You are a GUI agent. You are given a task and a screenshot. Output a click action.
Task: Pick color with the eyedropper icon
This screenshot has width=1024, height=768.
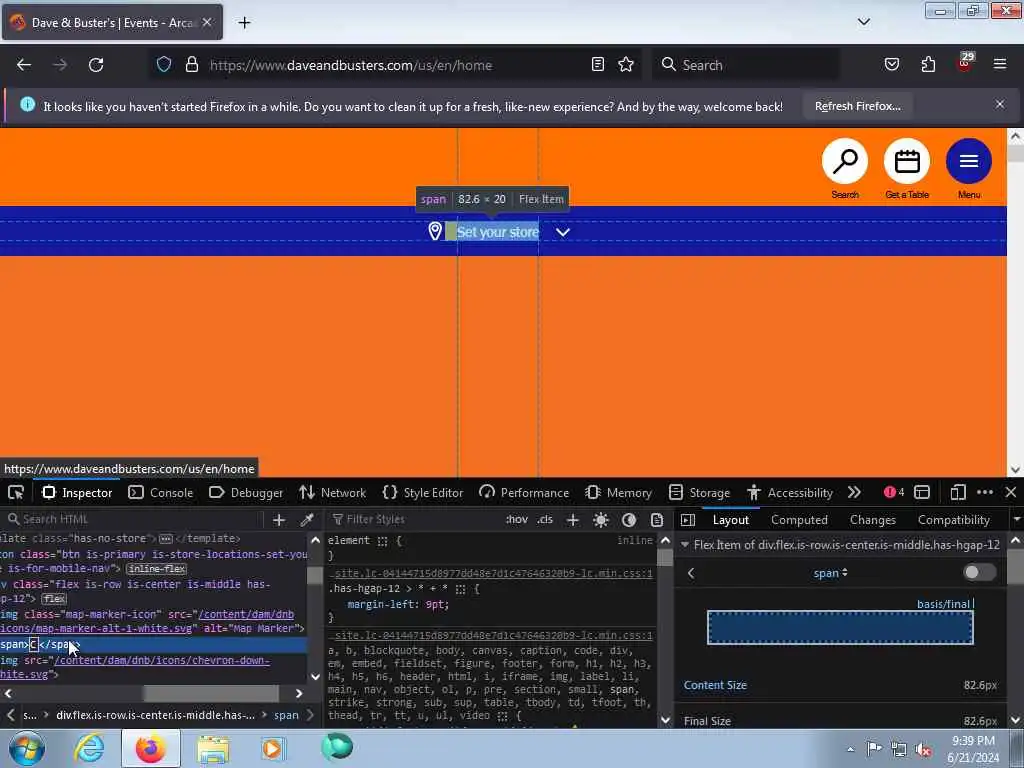pyautogui.click(x=307, y=520)
